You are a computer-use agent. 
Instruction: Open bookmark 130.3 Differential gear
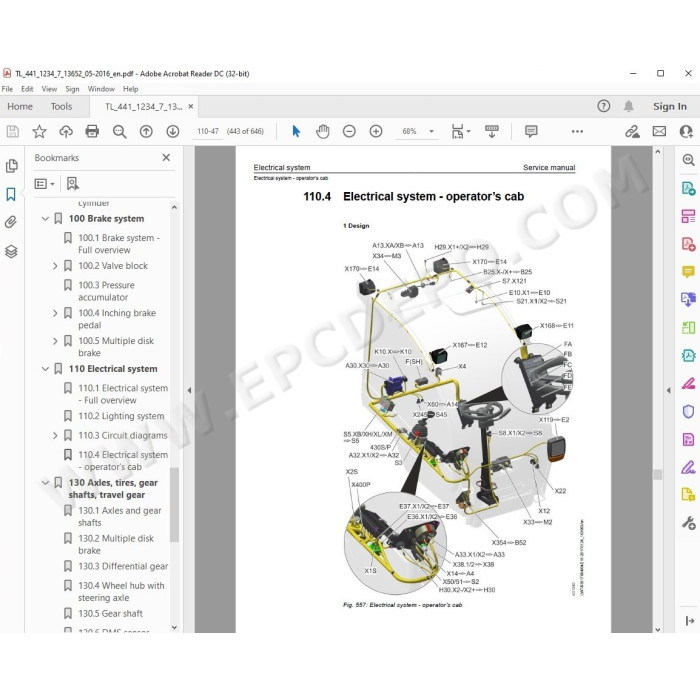(123, 567)
